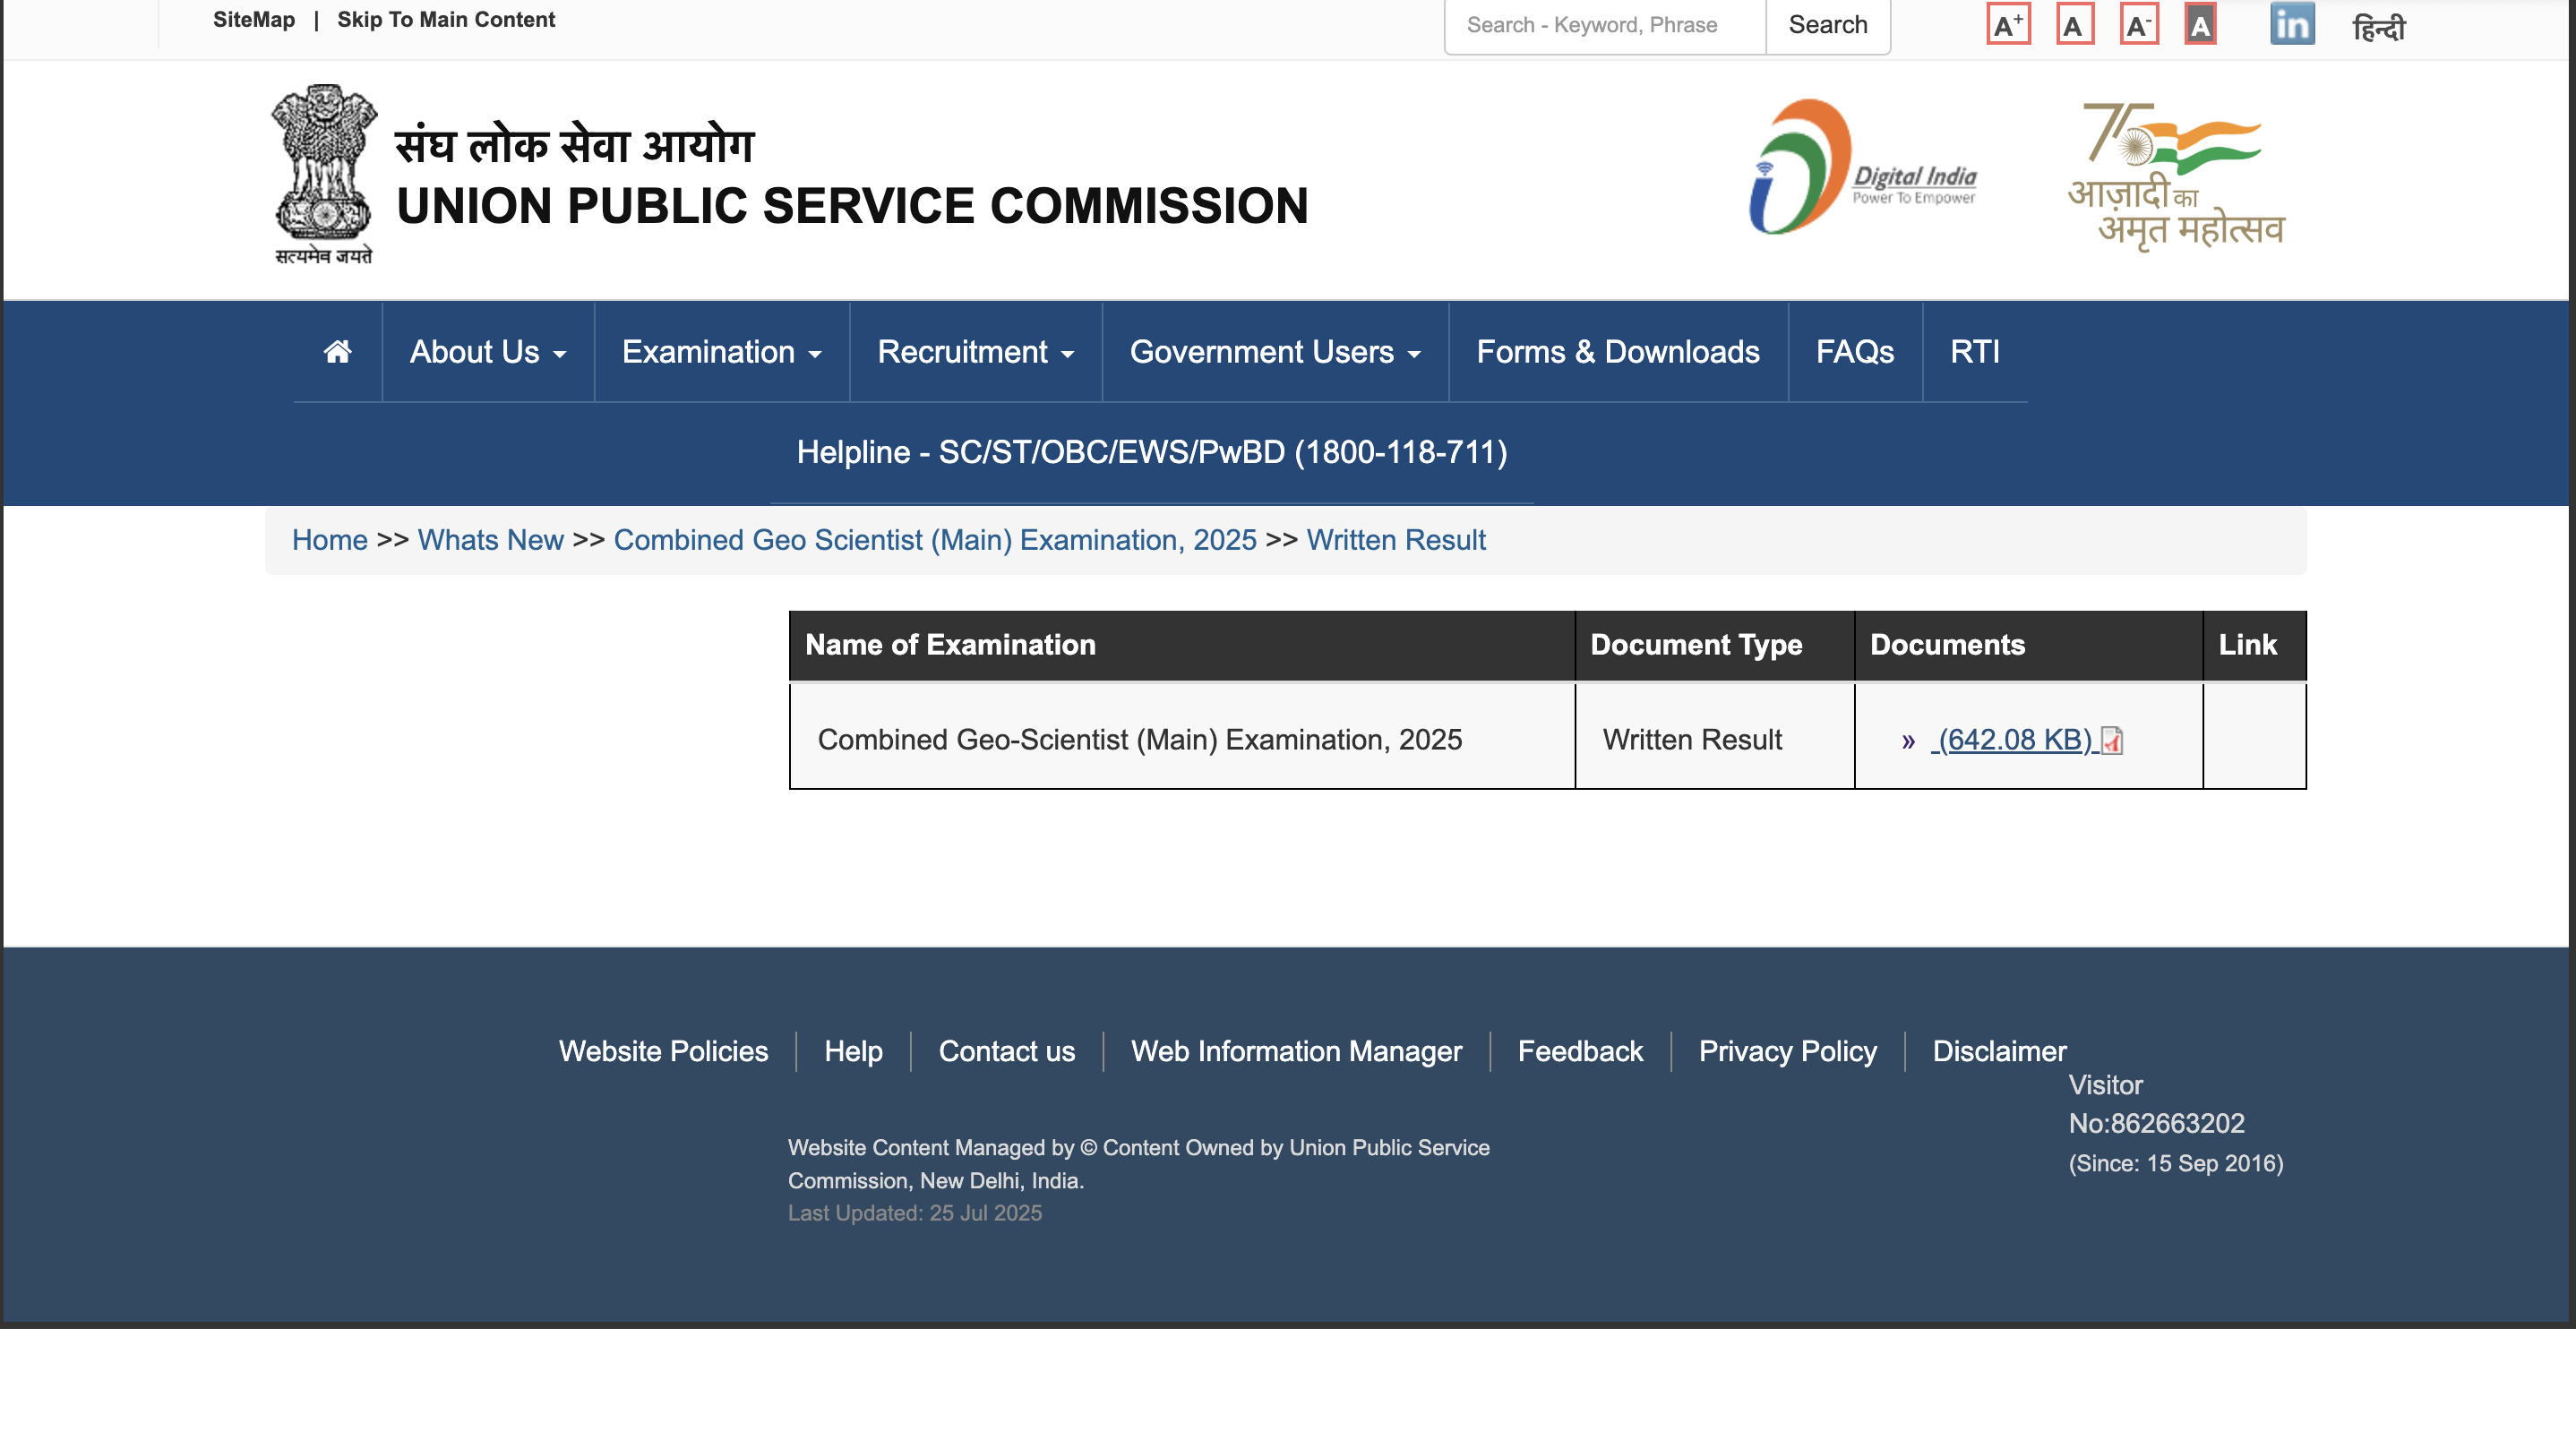
Task: Select the 'Written Result' table cell
Action: coord(1715,737)
